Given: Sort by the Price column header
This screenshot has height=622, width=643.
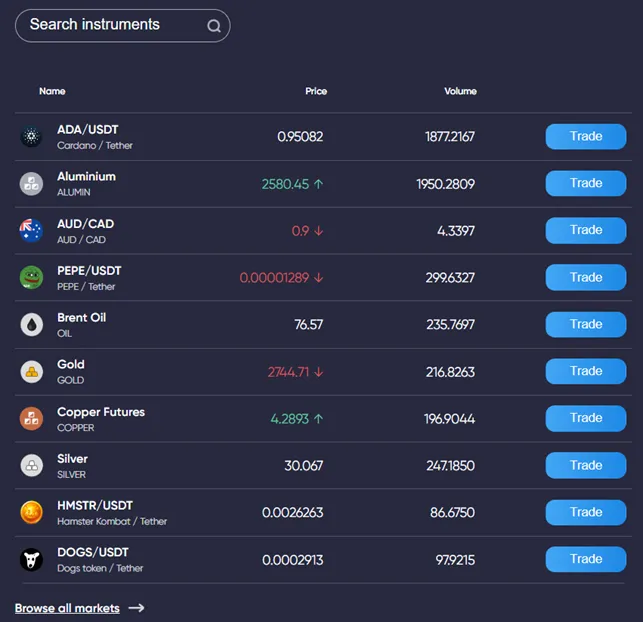Looking at the screenshot, I should coord(316,91).
